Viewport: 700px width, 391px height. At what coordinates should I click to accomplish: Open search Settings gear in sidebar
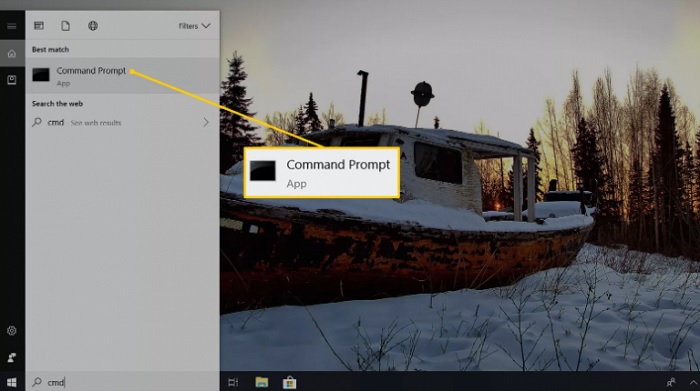[x=12, y=331]
